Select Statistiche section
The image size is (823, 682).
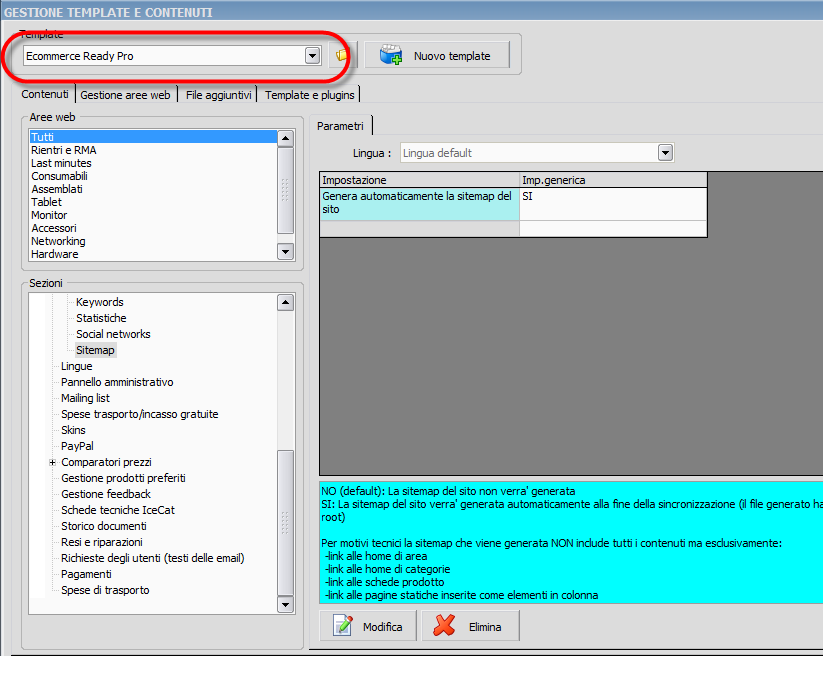(x=101, y=318)
